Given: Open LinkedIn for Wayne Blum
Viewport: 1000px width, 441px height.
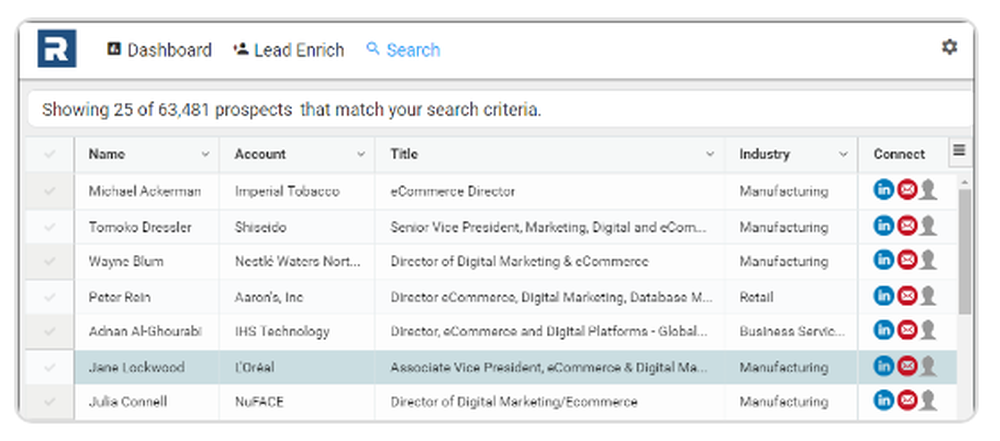Looking at the screenshot, I should [883, 260].
